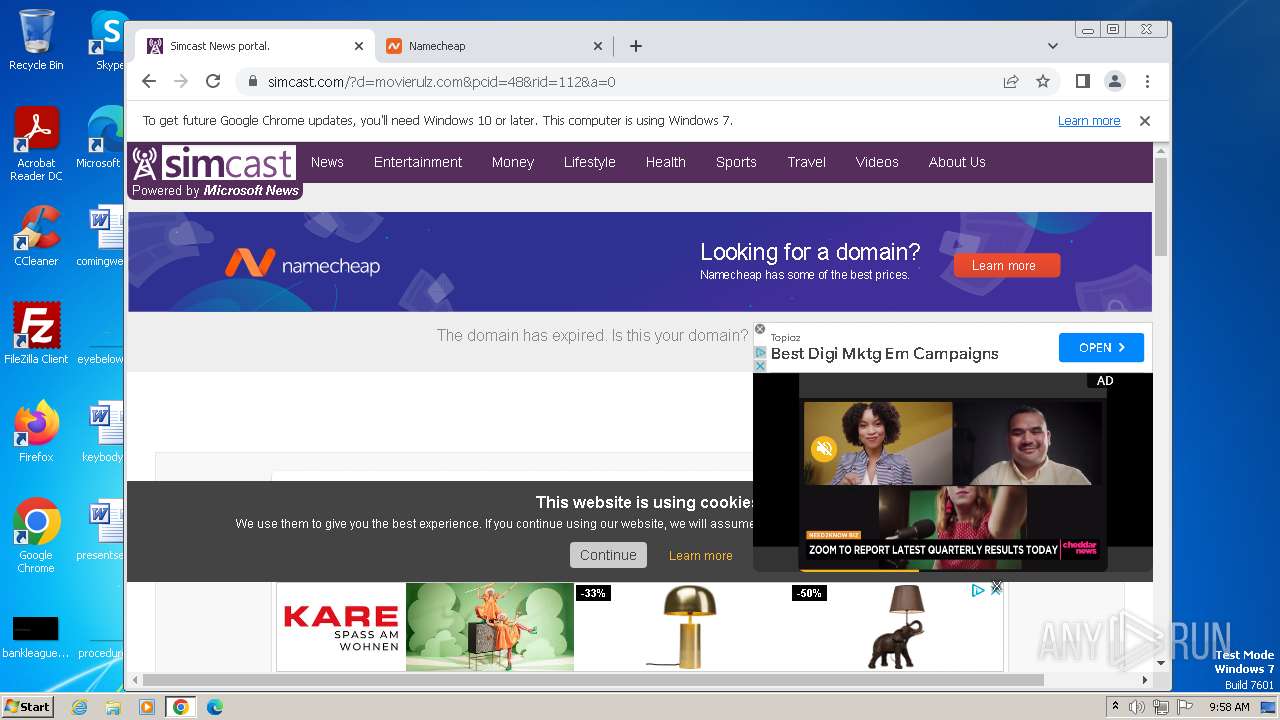The image size is (1280, 720).
Task: Click the address bar URL
Action: coord(441,82)
